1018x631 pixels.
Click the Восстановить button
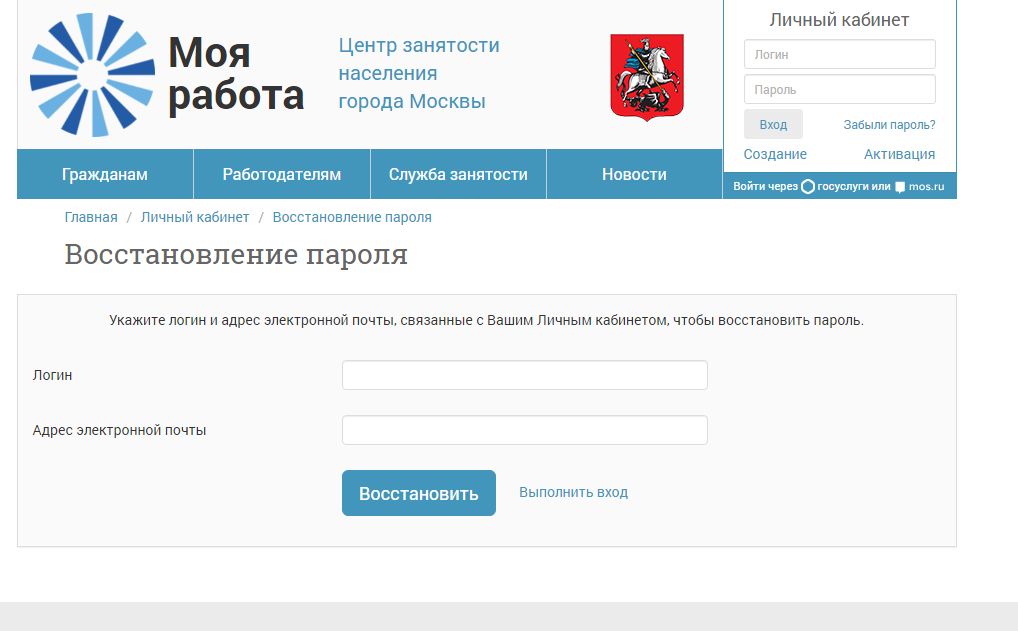419,493
